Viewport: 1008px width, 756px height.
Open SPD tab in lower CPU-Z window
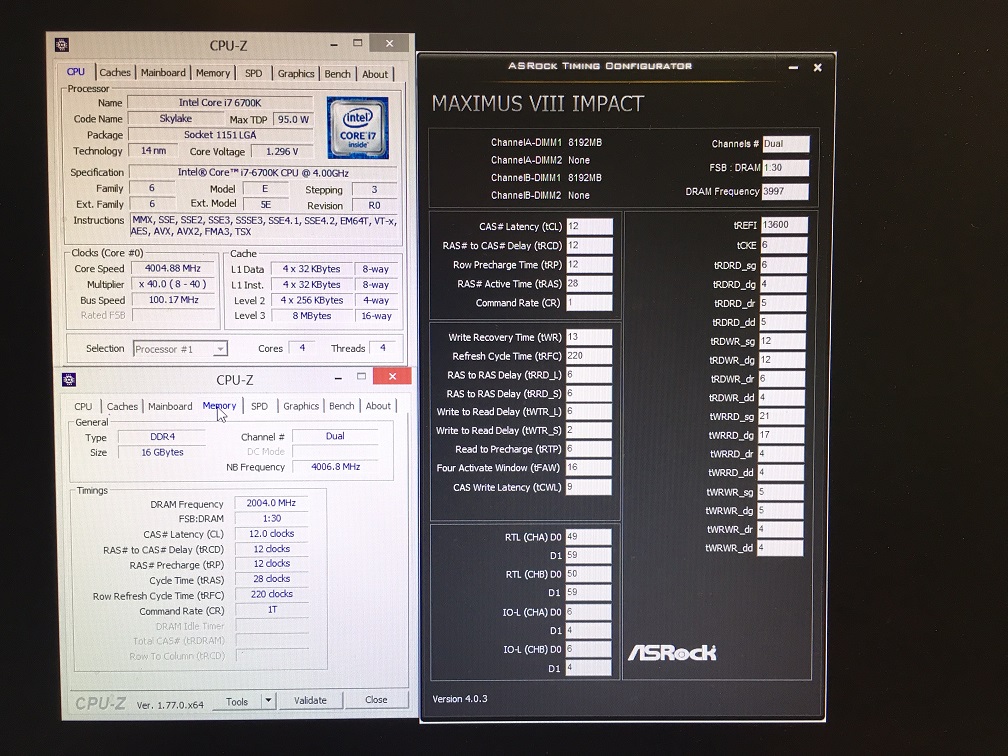coord(259,406)
